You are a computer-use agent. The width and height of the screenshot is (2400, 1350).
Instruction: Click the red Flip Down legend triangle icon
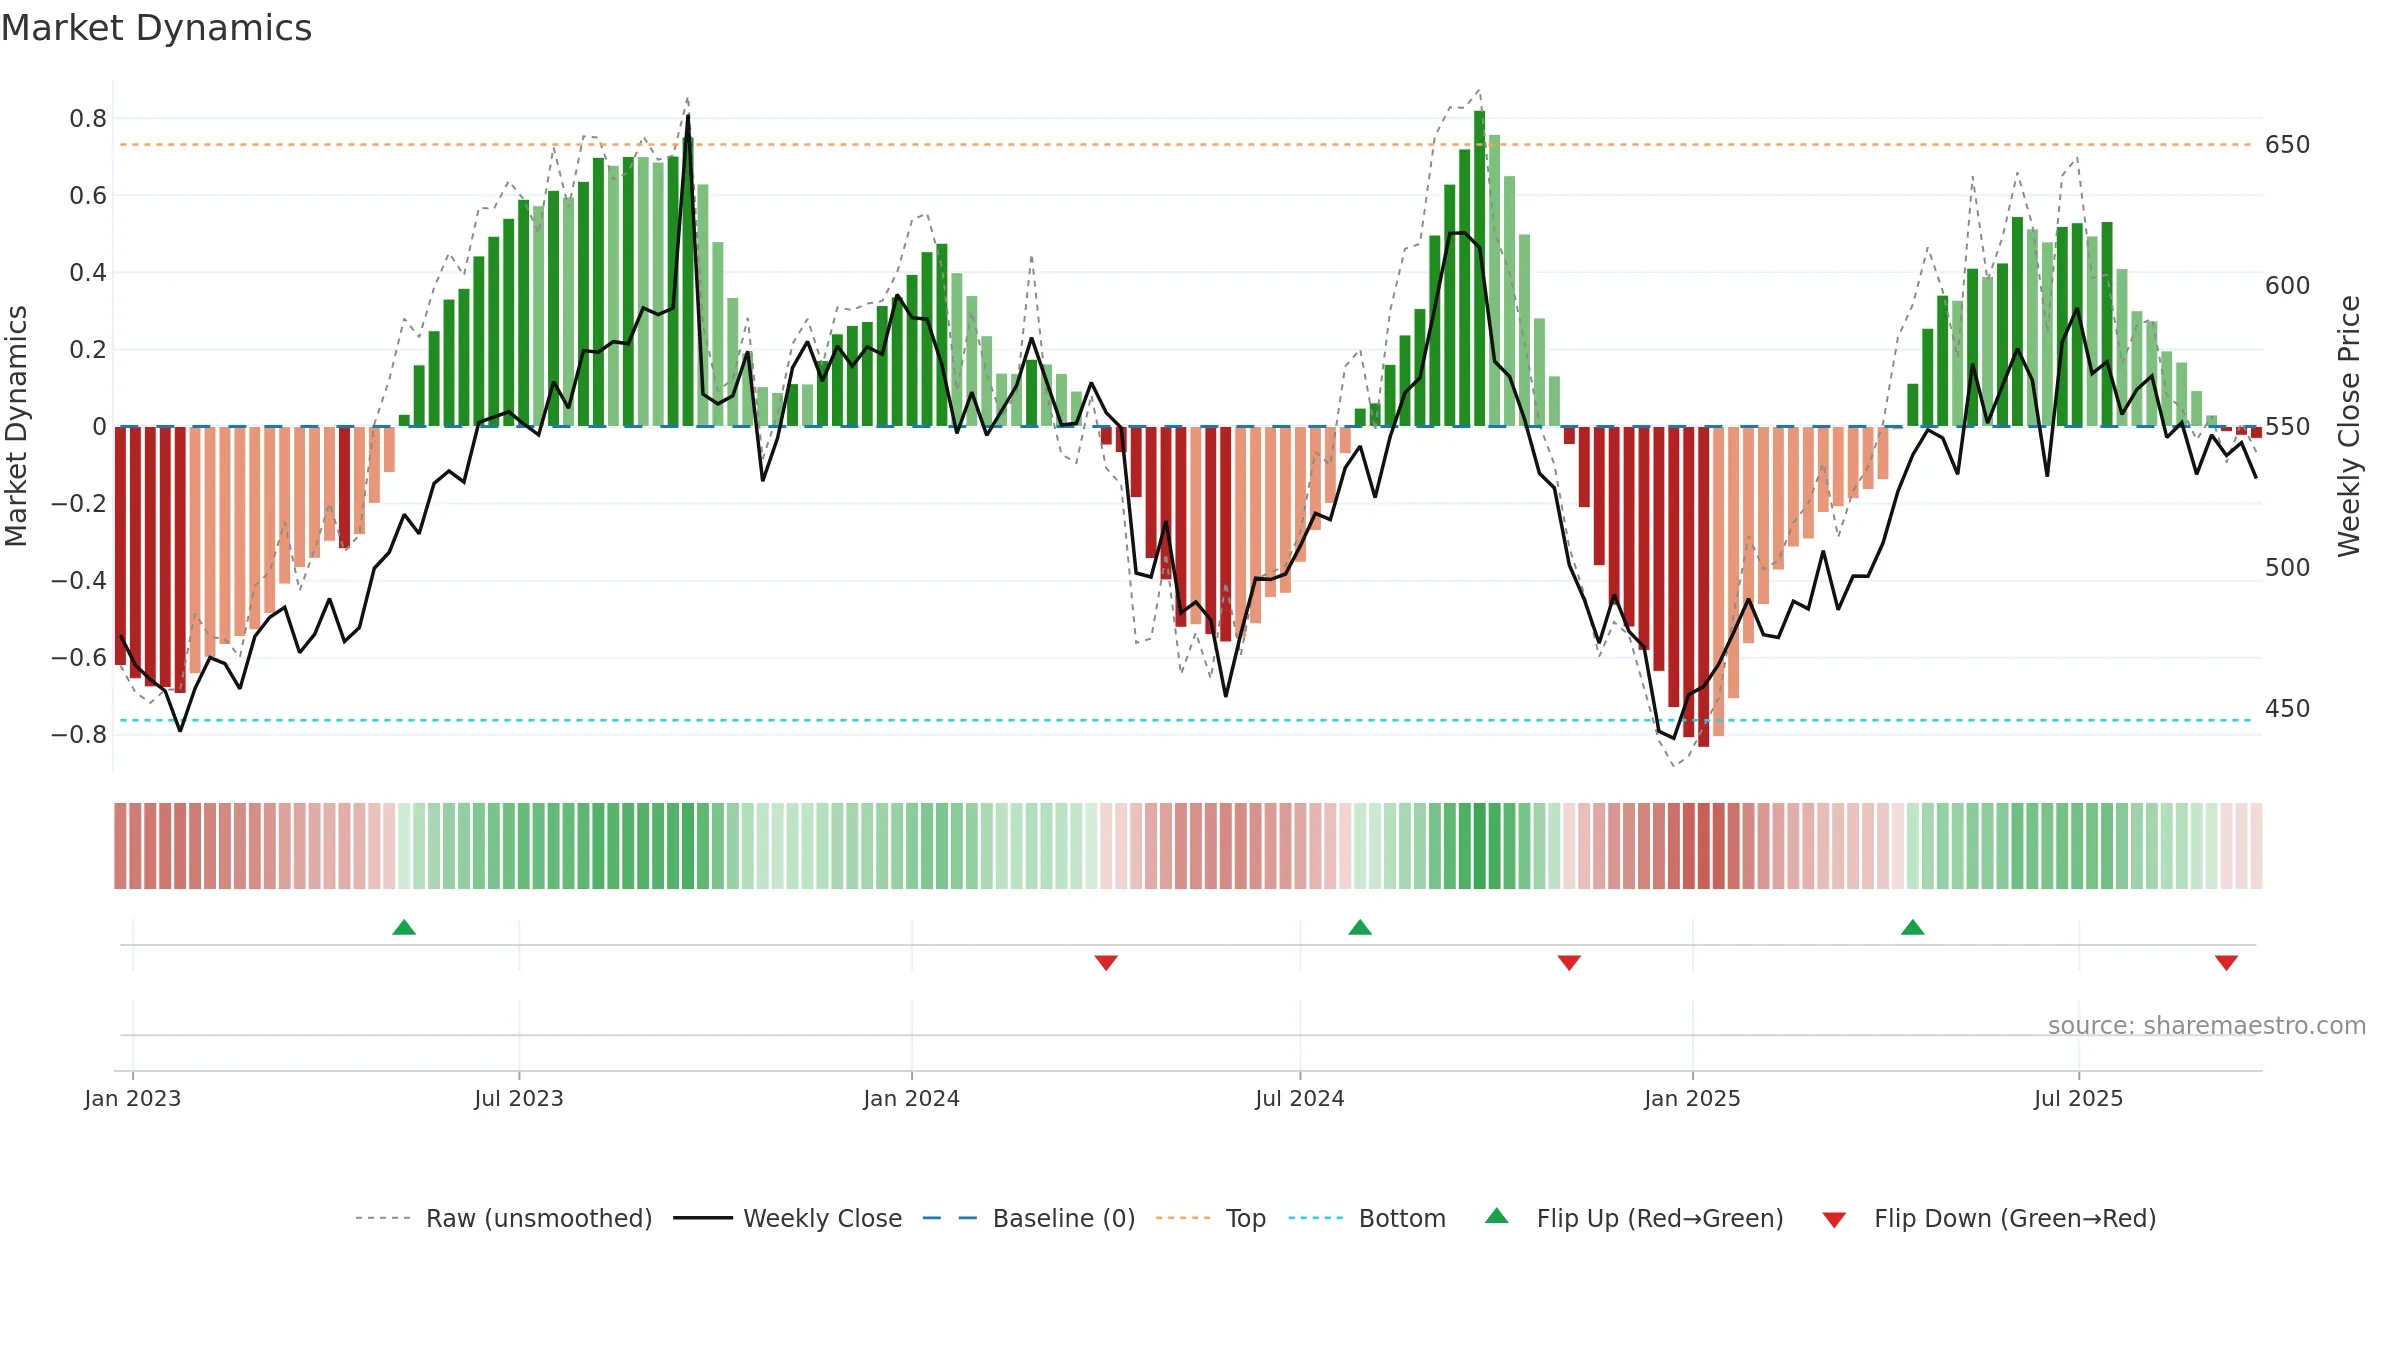pyautogui.click(x=1834, y=1220)
